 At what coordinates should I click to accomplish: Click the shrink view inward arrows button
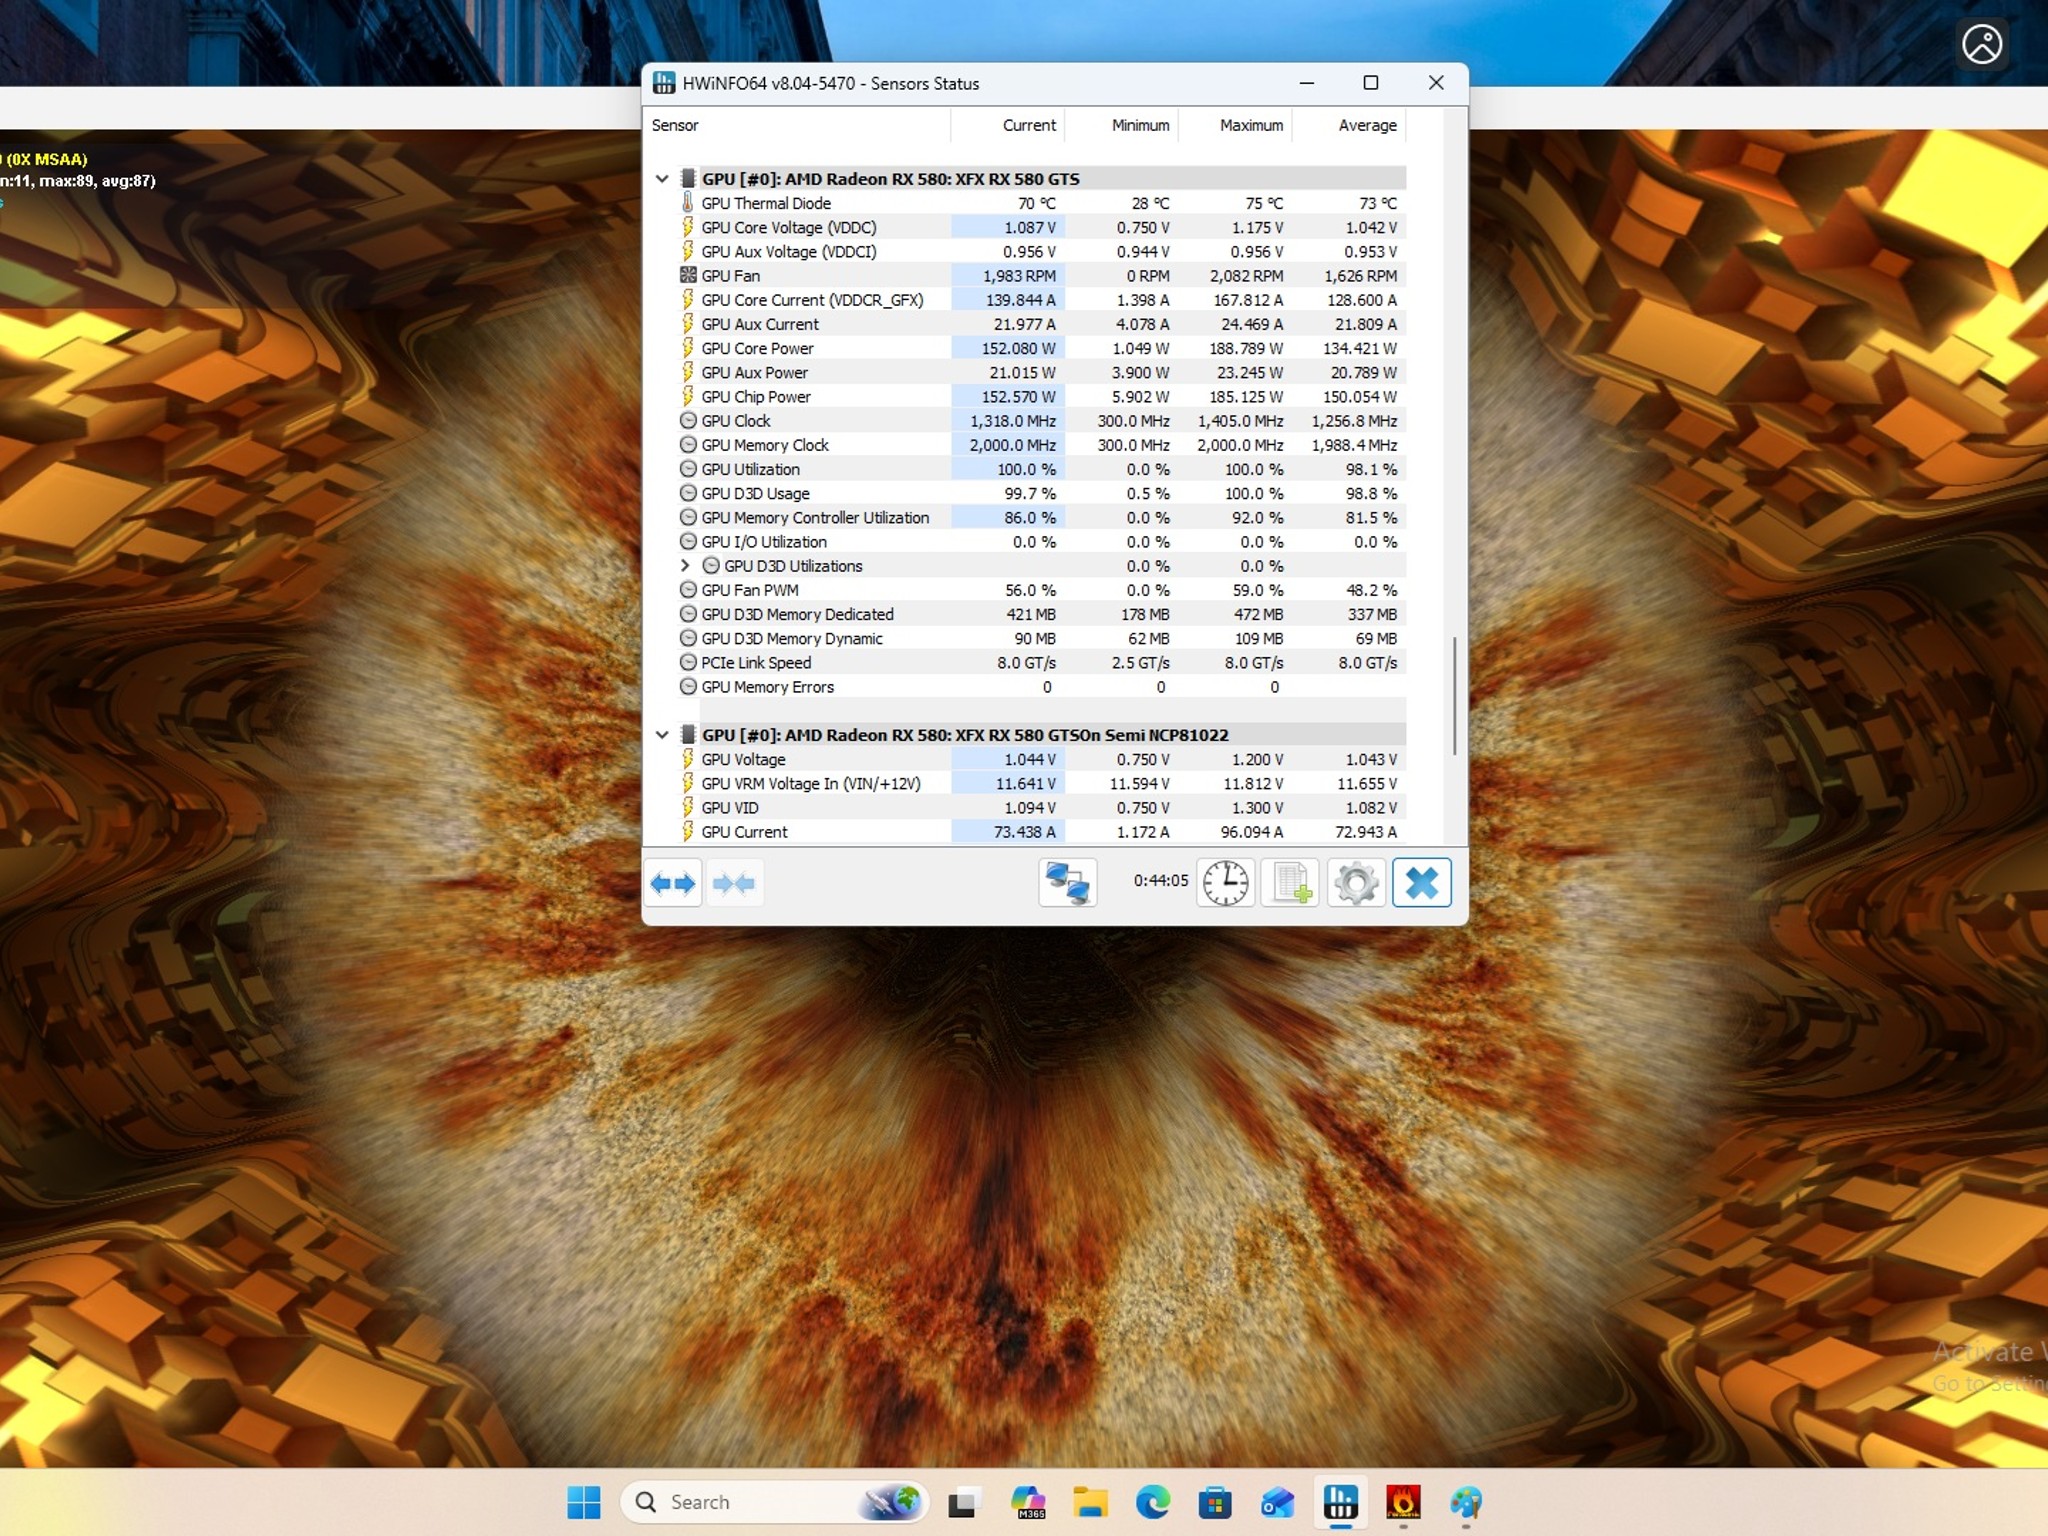coord(734,883)
